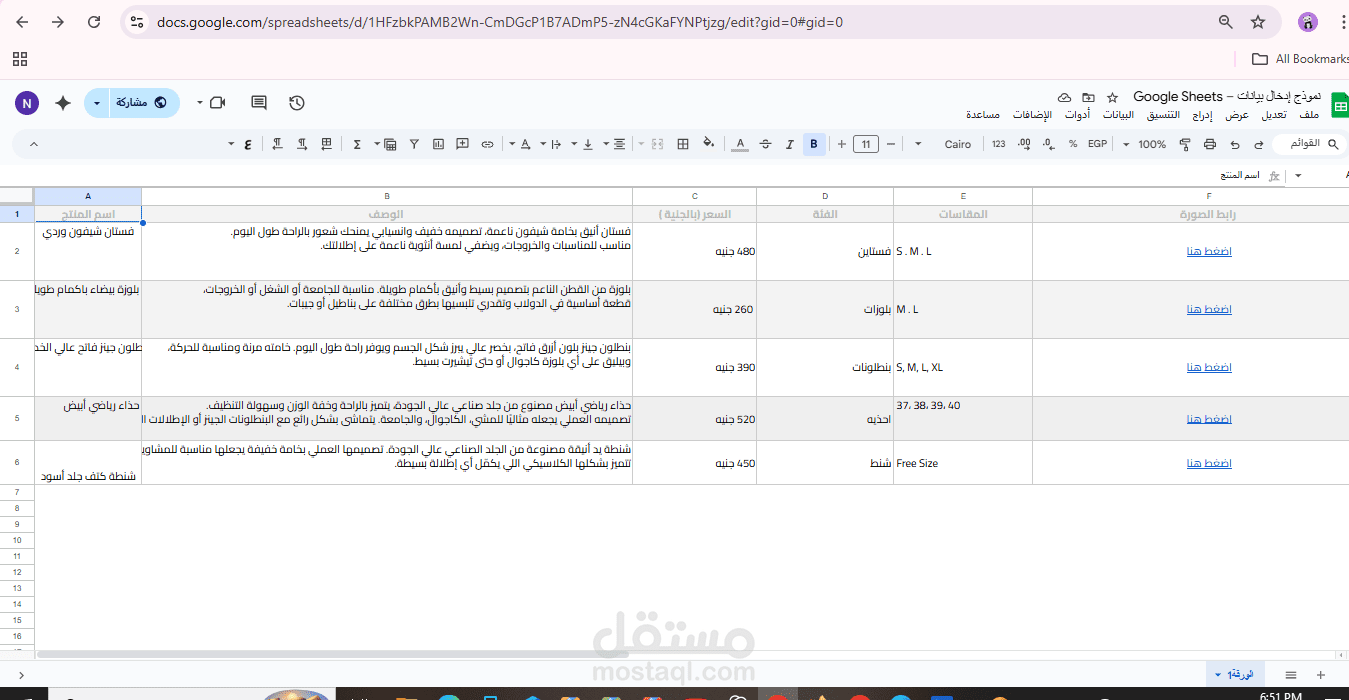Click the move to folder icon
Viewport: 1349px width, 700px height.
[x=1088, y=97]
